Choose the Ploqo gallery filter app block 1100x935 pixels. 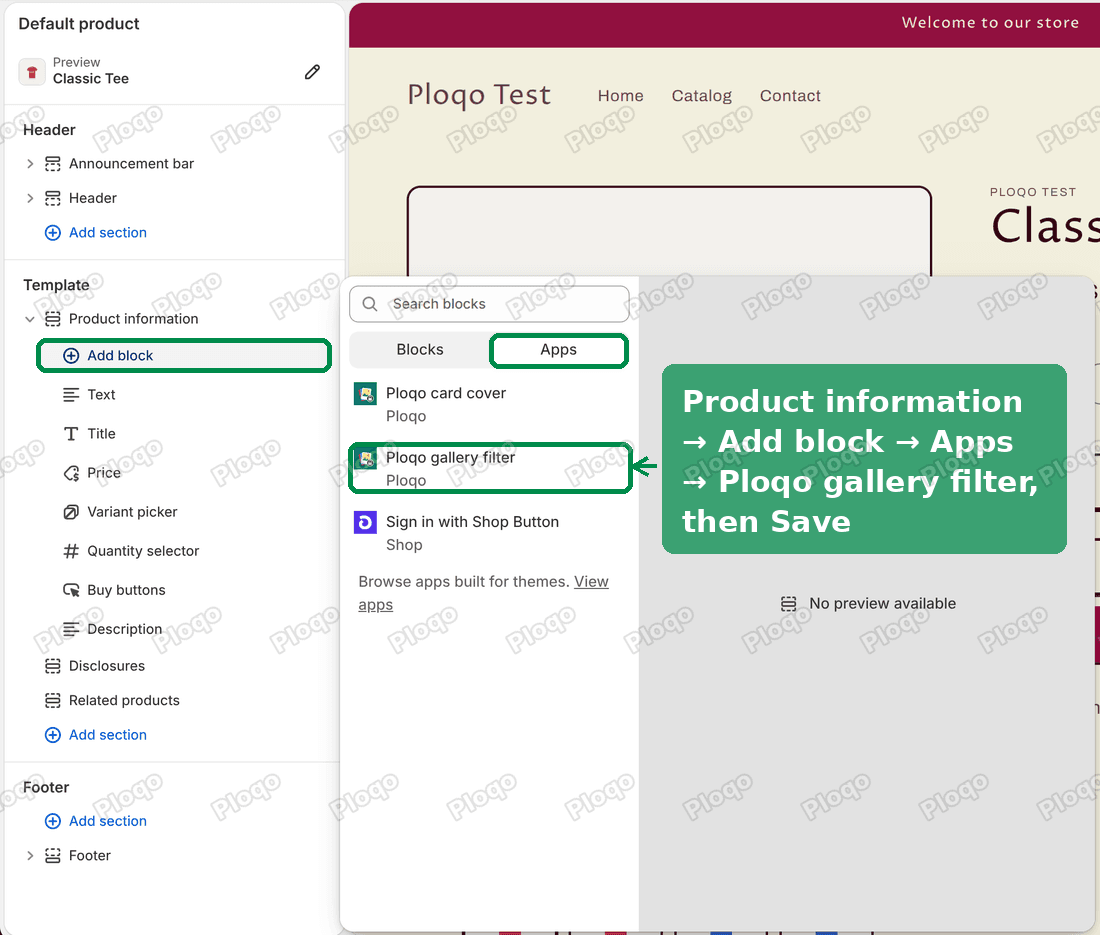pyautogui.click(x=490, y=469)
